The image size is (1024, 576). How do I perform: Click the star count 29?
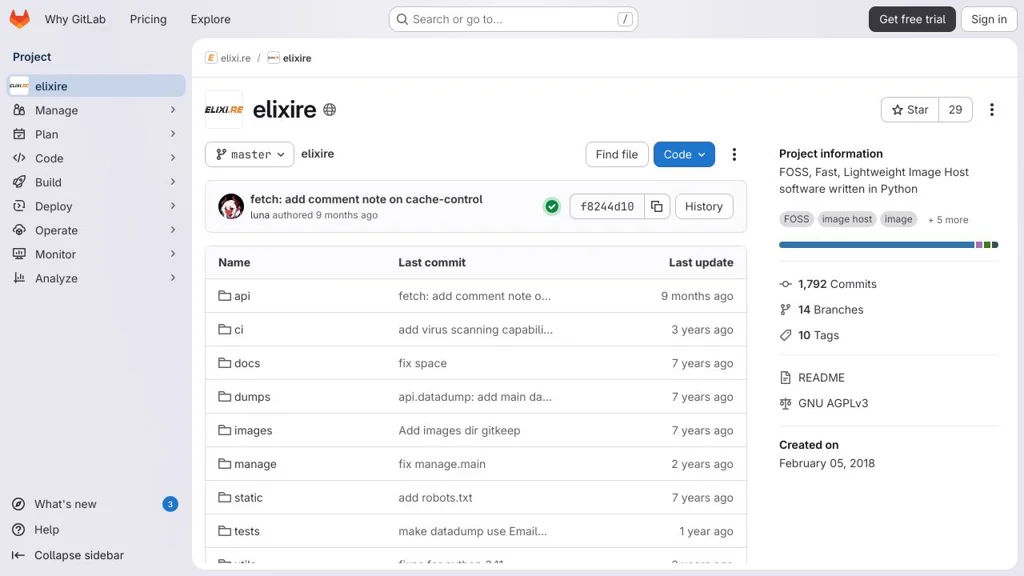[x=955, y=110]
